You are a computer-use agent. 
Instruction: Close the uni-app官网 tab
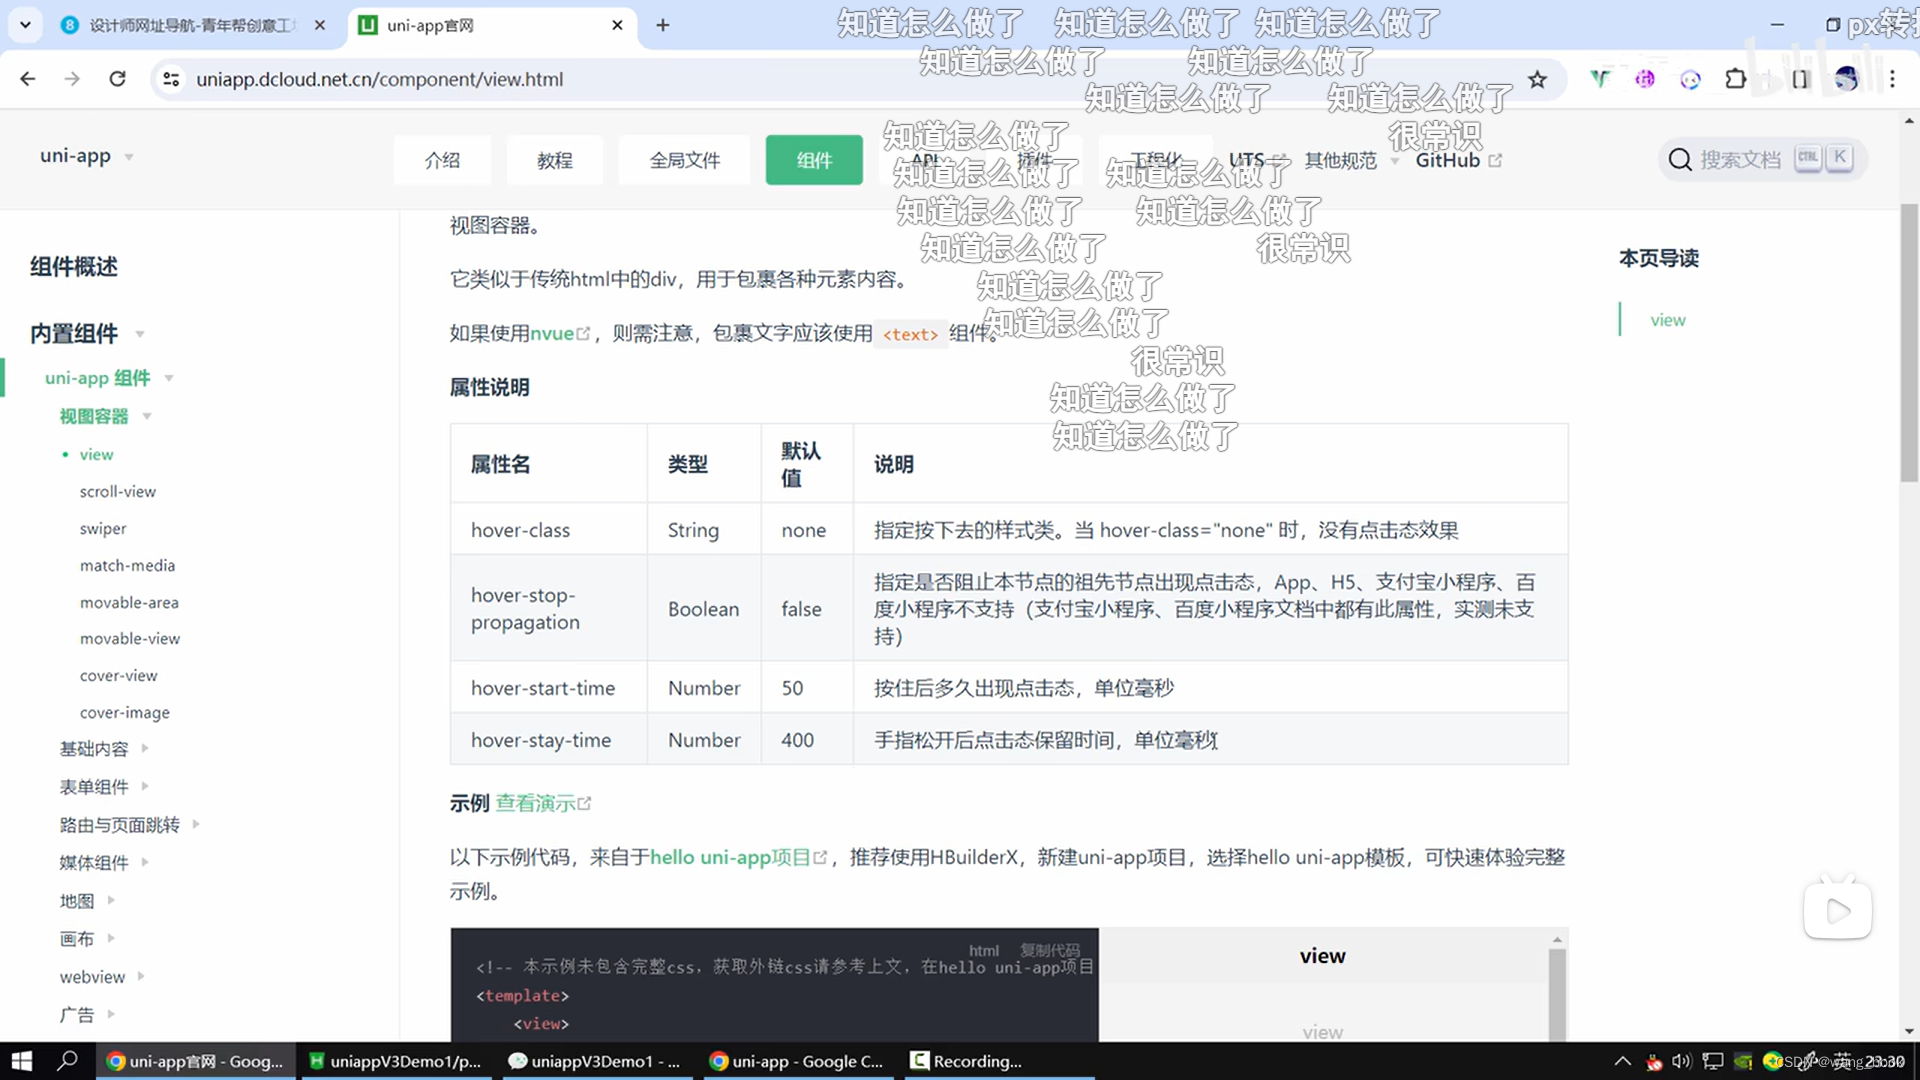(x=617, y=25)
